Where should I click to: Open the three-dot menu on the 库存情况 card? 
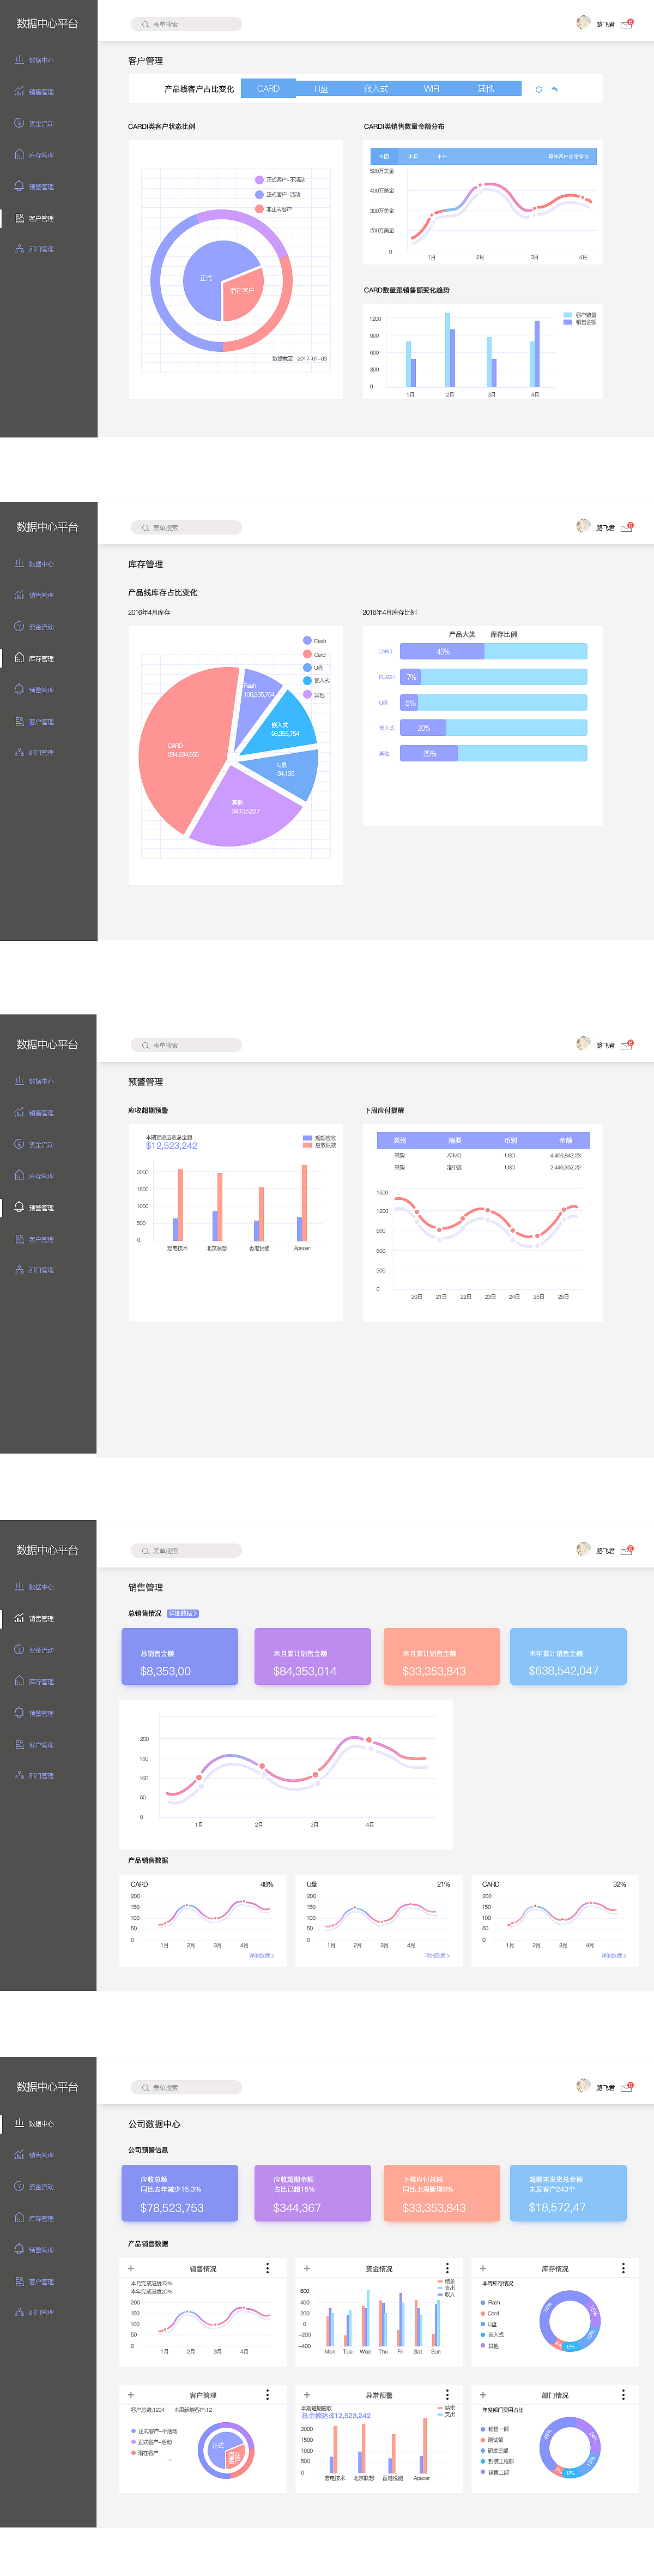pos(623,2268)
